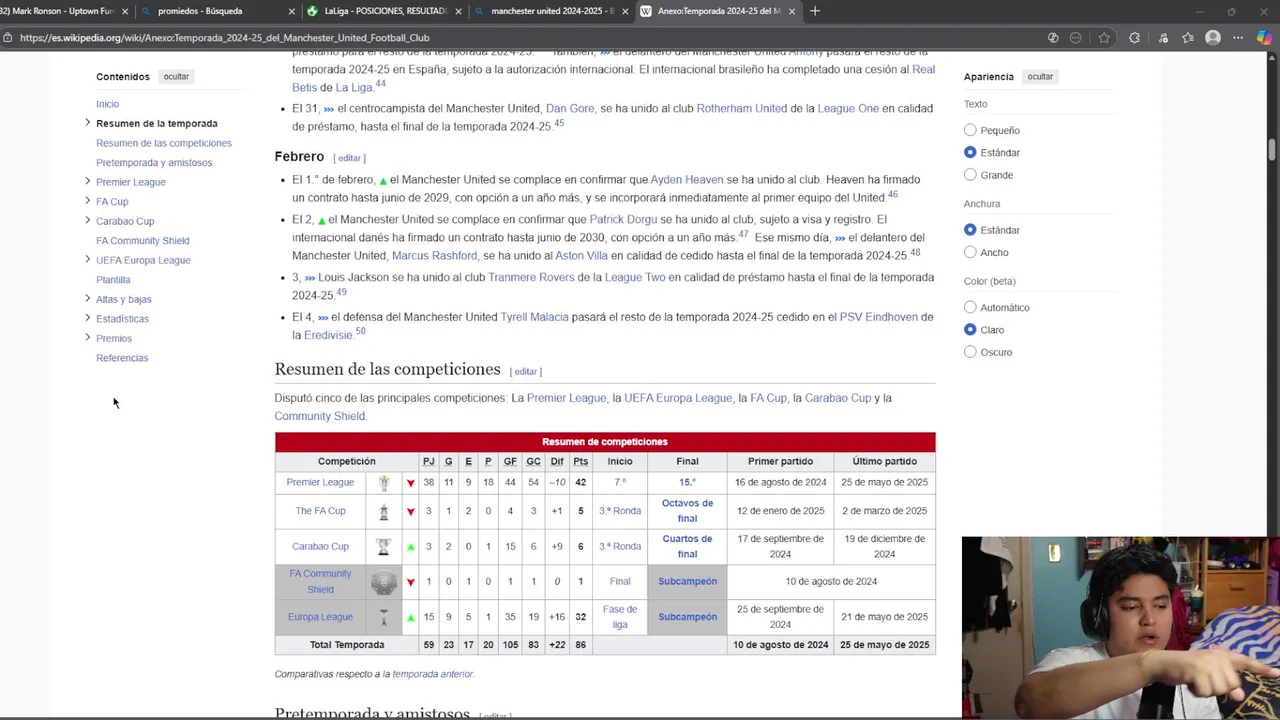
Task: Go to Inicio in contents sidebar
Action: click(107, 104)
